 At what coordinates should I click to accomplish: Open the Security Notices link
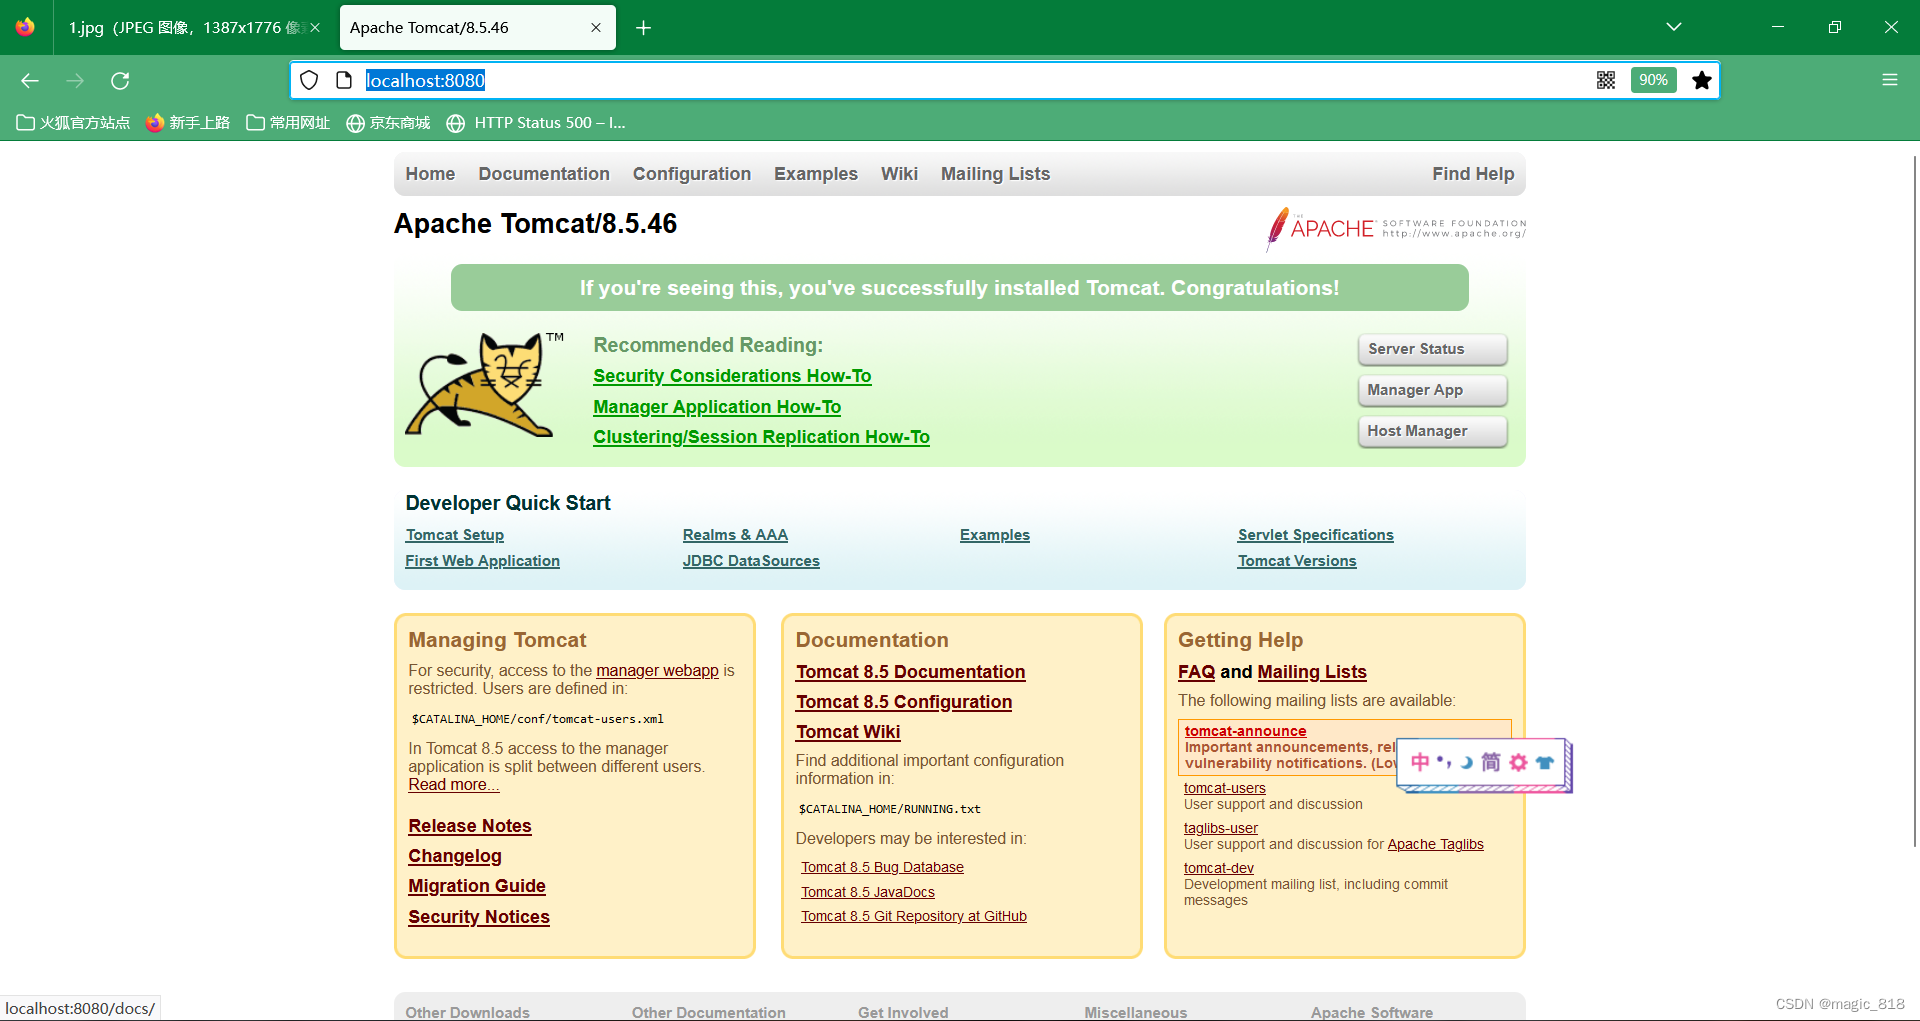pos(479,917)
